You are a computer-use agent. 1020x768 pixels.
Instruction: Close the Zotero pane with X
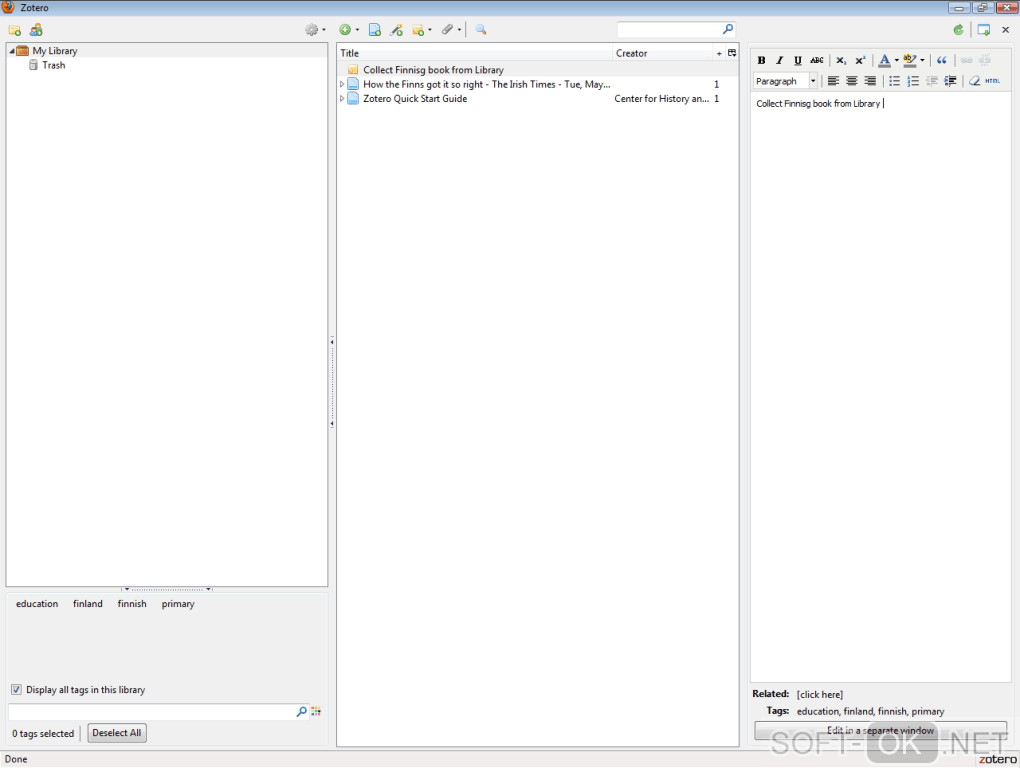(1005, 30)
